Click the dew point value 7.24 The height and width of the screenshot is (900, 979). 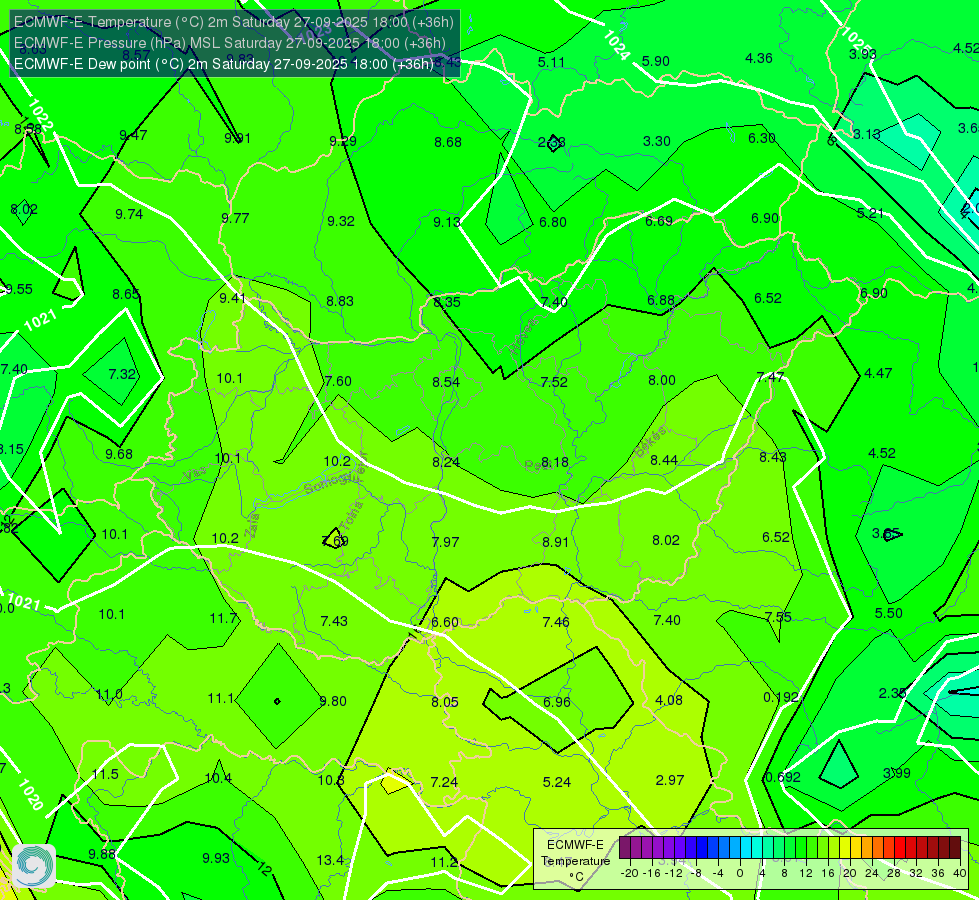(x=444, y=783)
